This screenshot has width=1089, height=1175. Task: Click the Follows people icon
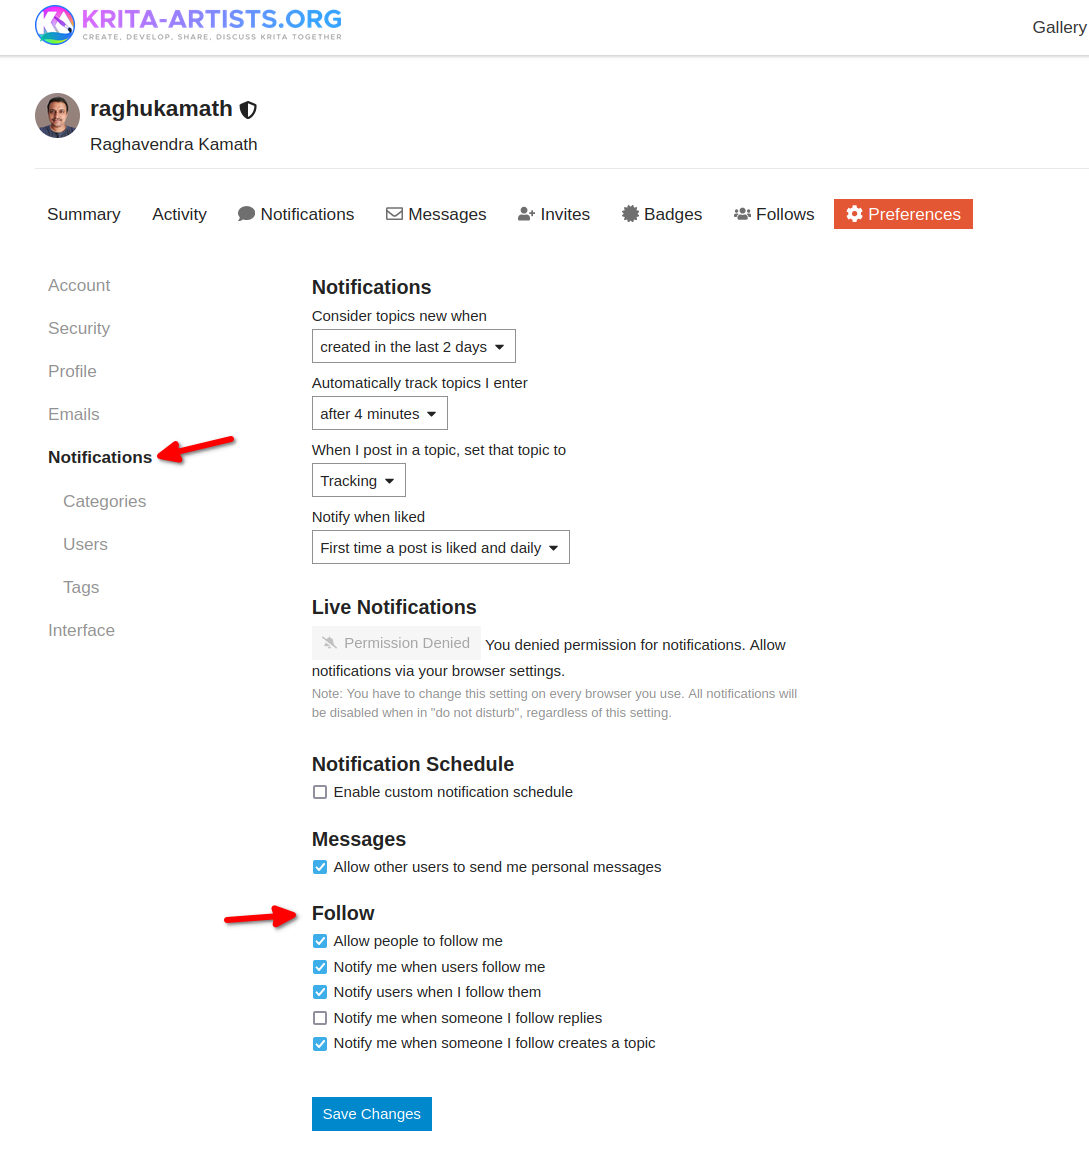[x=742, y=214]
